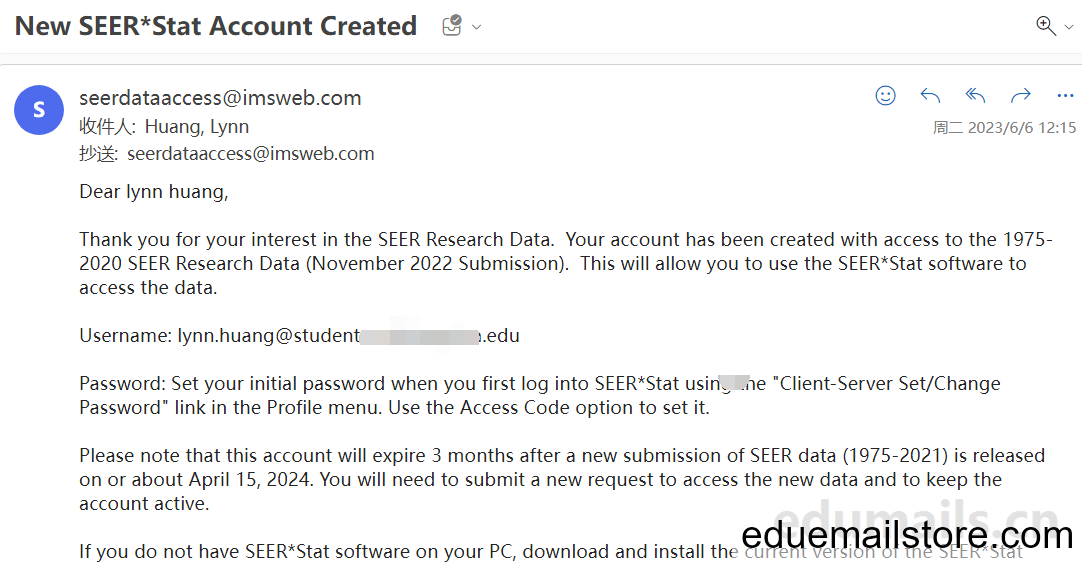Click the Reply All double-arrow icon

pos(975,95)
